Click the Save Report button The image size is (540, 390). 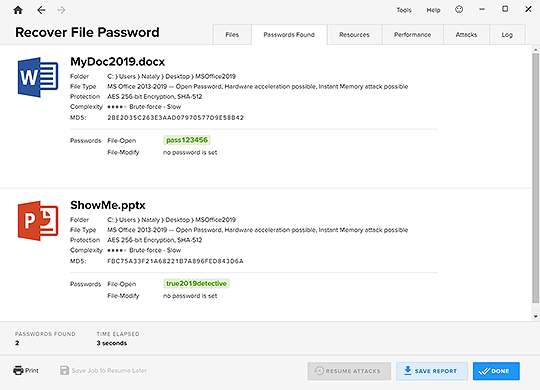(x=432, y=371)
